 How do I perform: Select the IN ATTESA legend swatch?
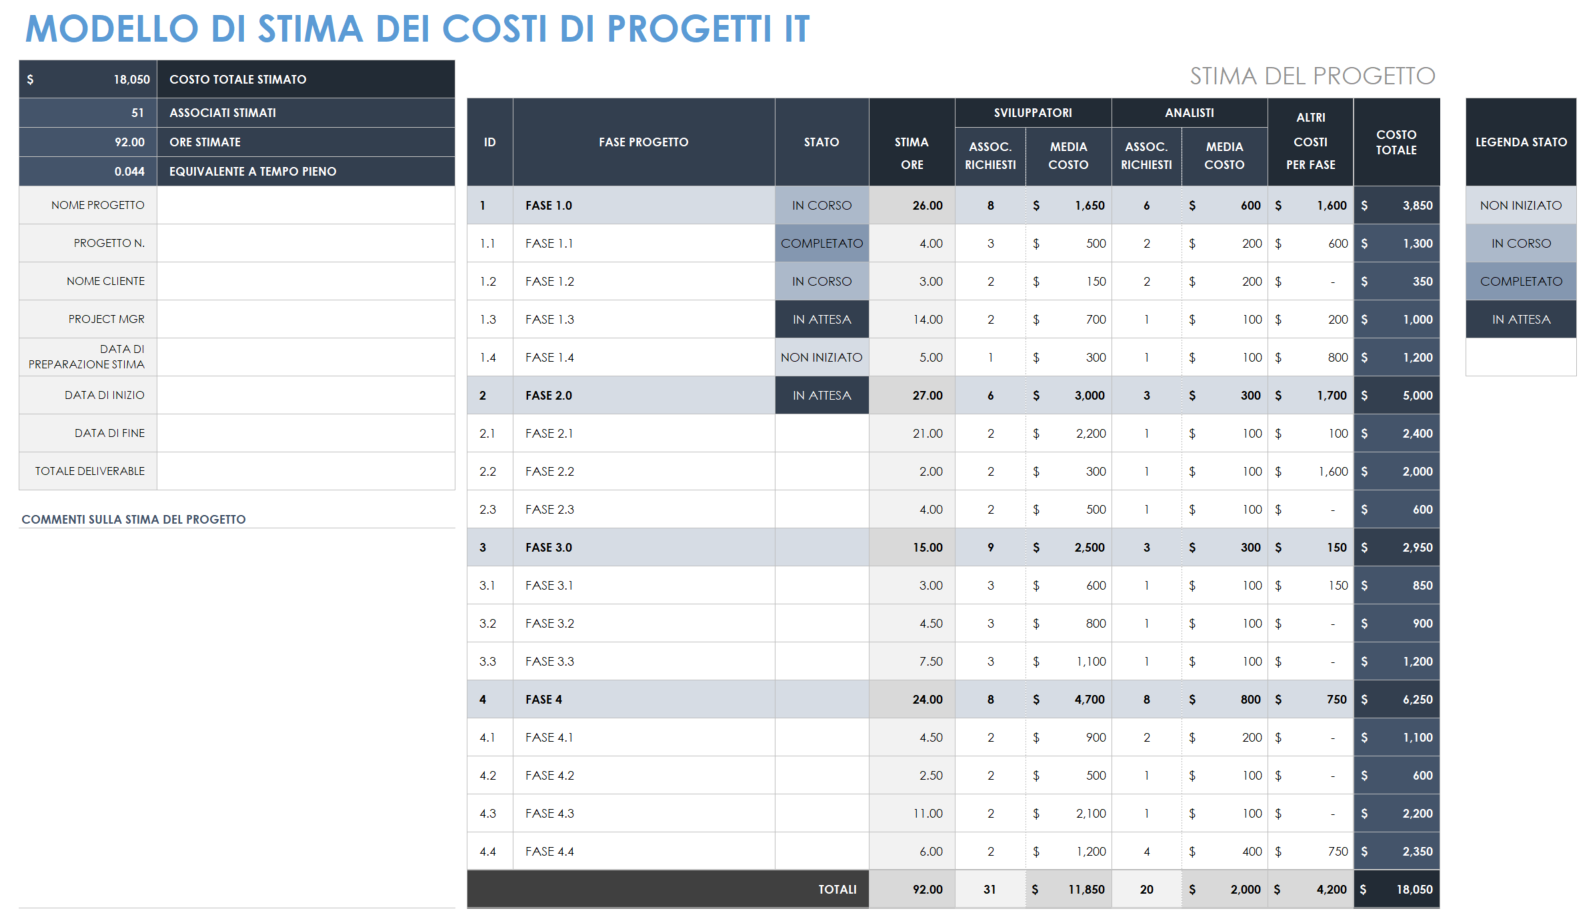[1521, 319]
